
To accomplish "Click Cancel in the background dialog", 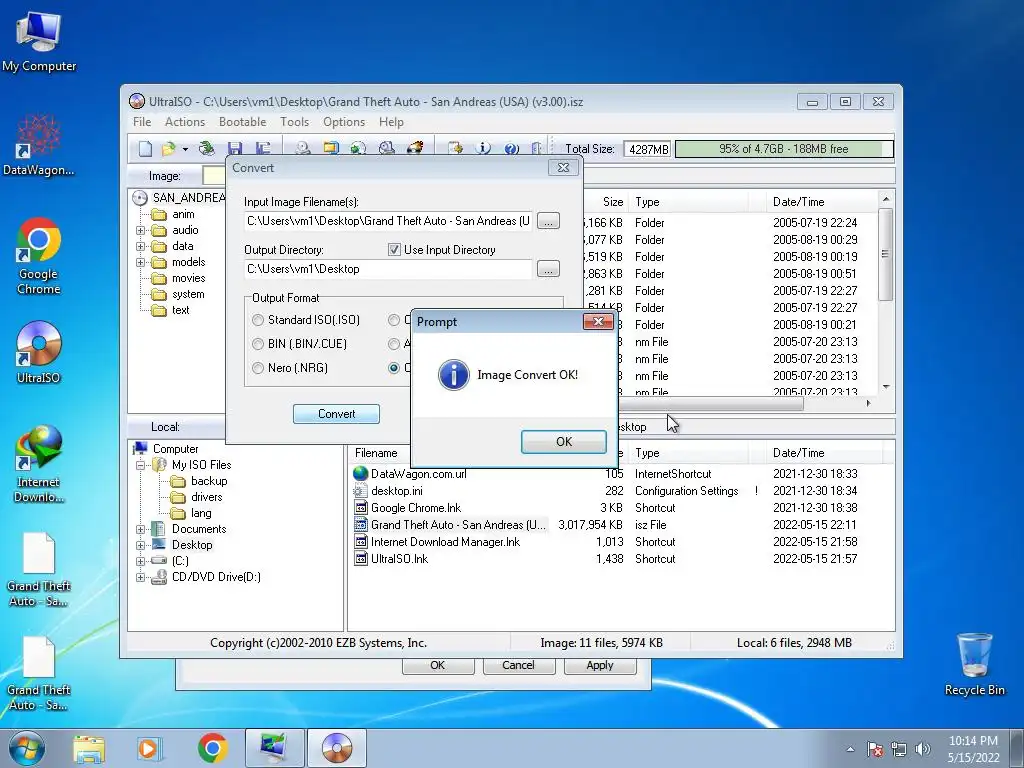I will (x=518, y=665).
